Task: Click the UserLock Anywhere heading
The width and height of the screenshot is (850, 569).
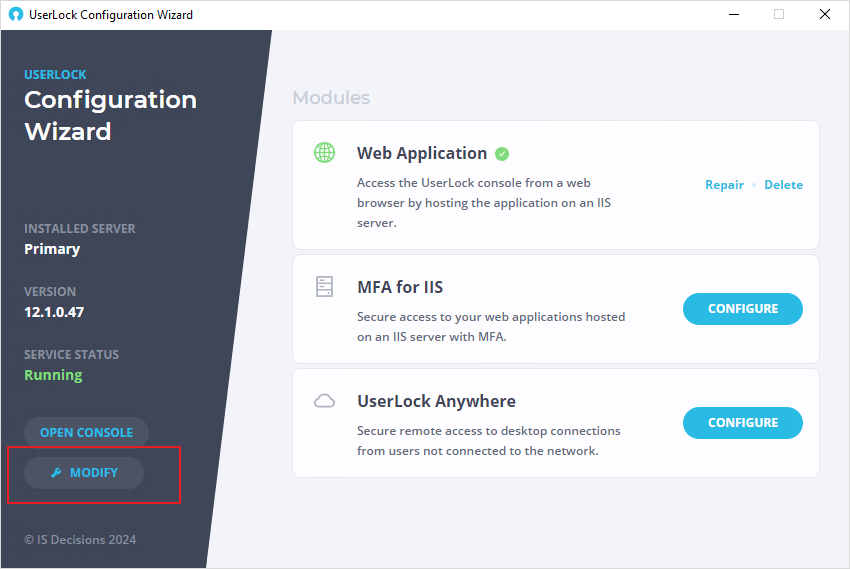Action: 436,401
